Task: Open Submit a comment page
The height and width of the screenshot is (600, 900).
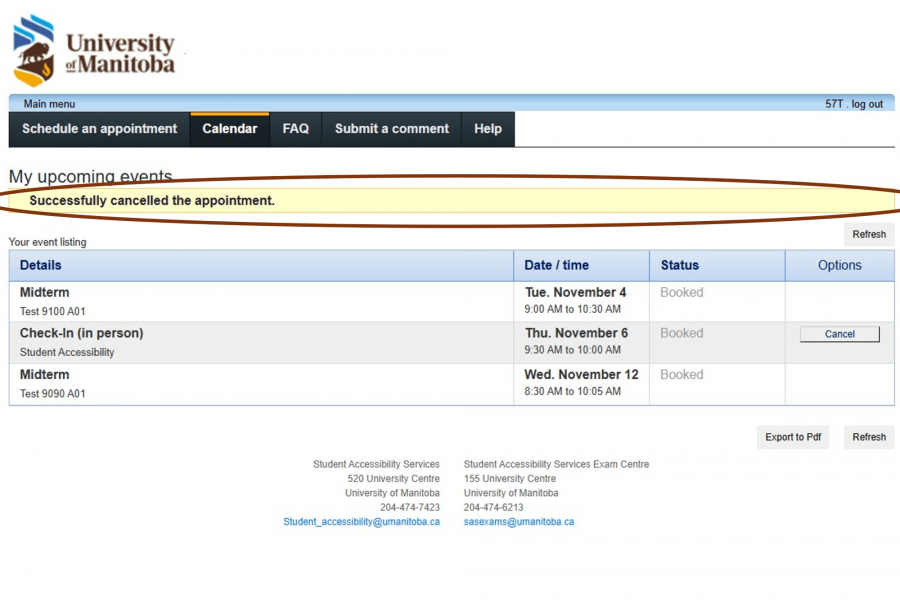Action: pyautogui.click(x=392, y=129)
